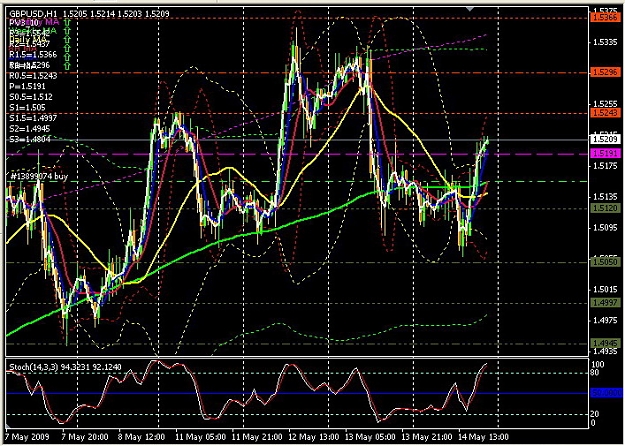
Task: Select the S1.5=1.4997 support label
Action: click(33, 118)
